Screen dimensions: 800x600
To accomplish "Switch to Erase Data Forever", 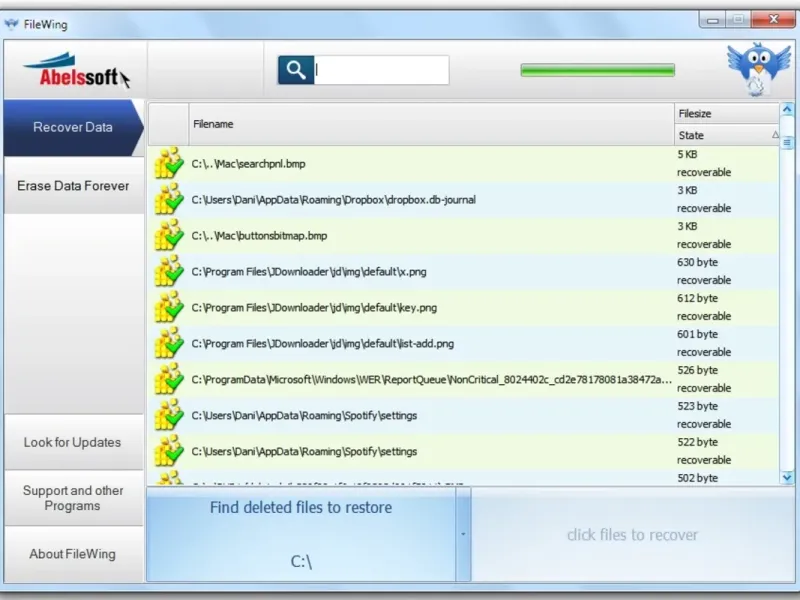I will point(73,186).
